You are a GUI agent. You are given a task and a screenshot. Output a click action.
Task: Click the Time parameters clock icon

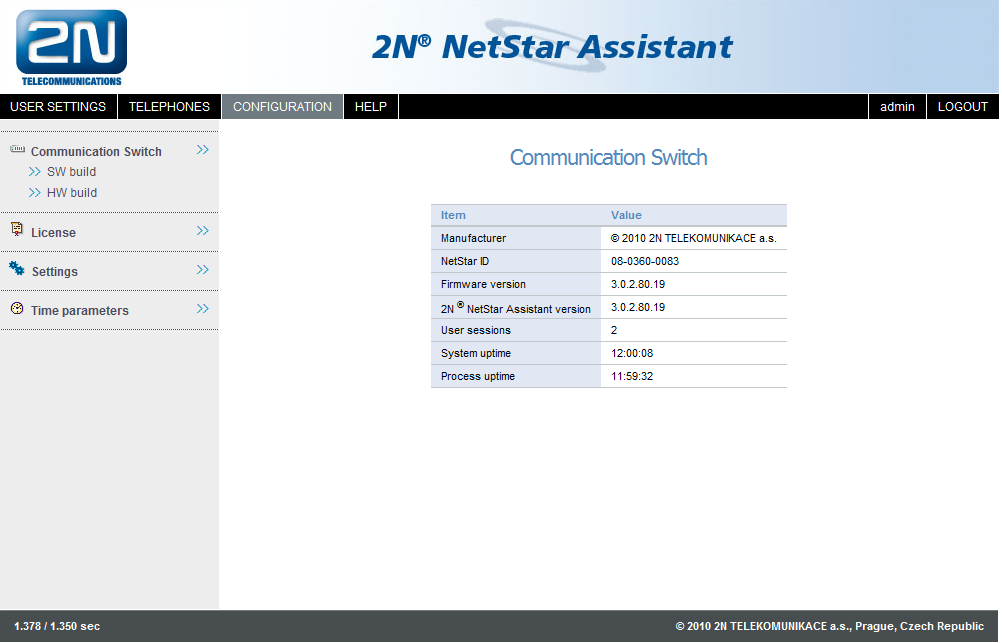[17, 308]
